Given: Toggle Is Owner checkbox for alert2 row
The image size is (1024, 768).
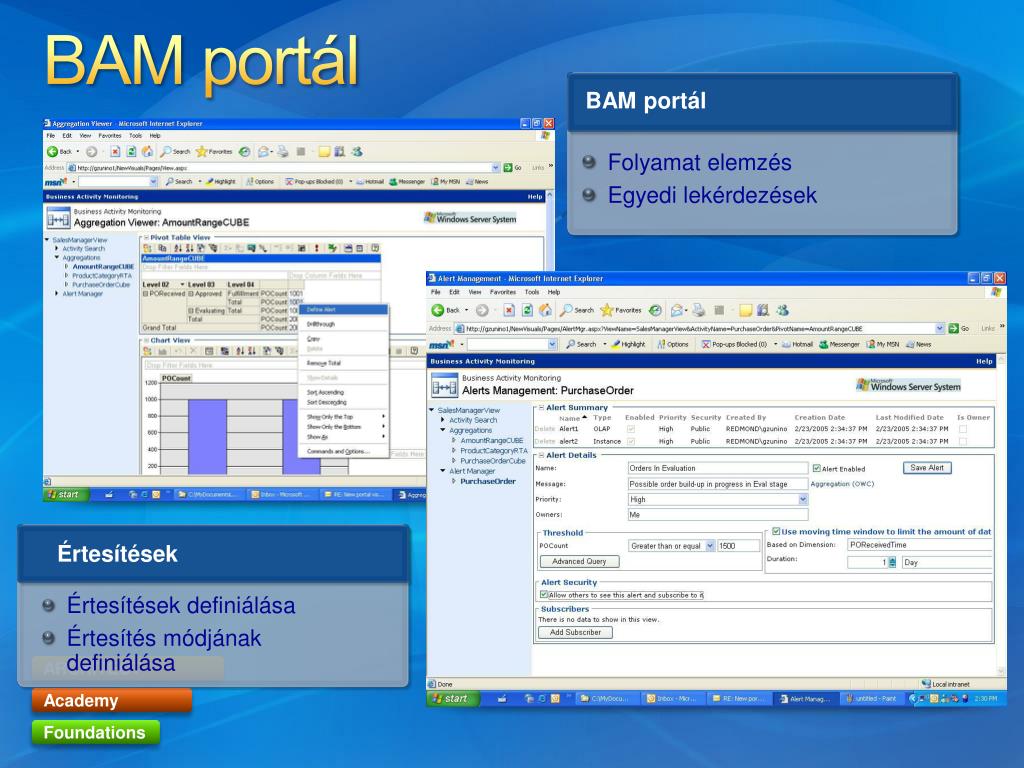Looking at the screenshot, I should pos(963,441).
